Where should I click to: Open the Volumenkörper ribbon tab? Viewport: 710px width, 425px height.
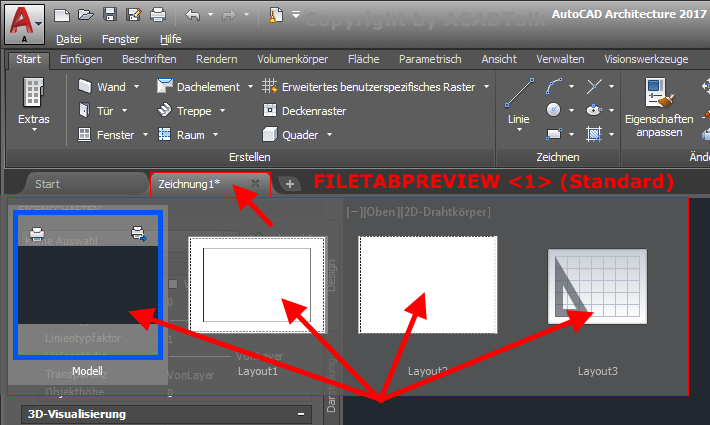[x=293, y=59]
